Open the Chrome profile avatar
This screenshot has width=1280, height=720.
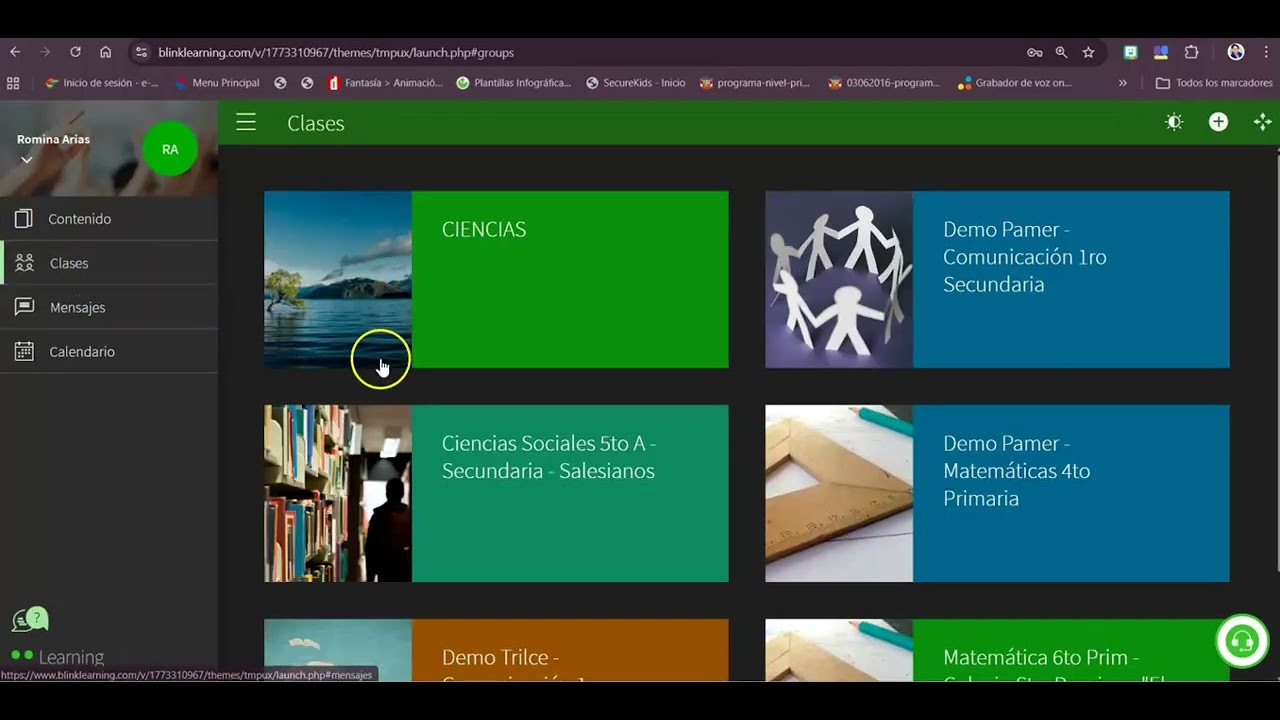[1236, 52]
